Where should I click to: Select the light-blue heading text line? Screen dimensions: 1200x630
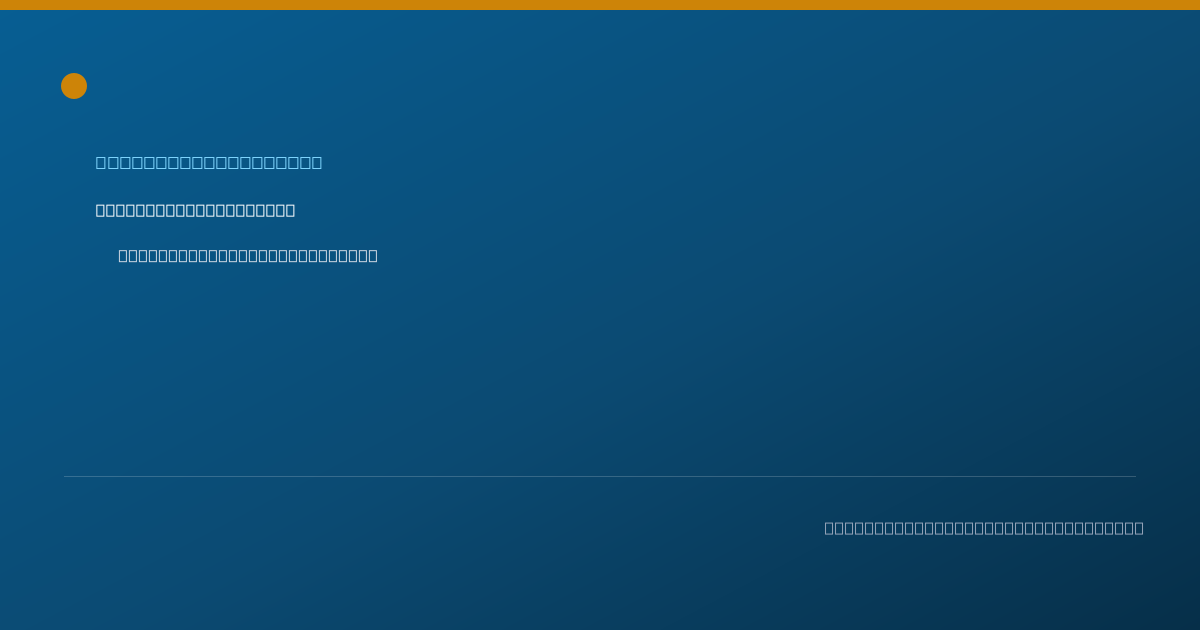point(209,162)
